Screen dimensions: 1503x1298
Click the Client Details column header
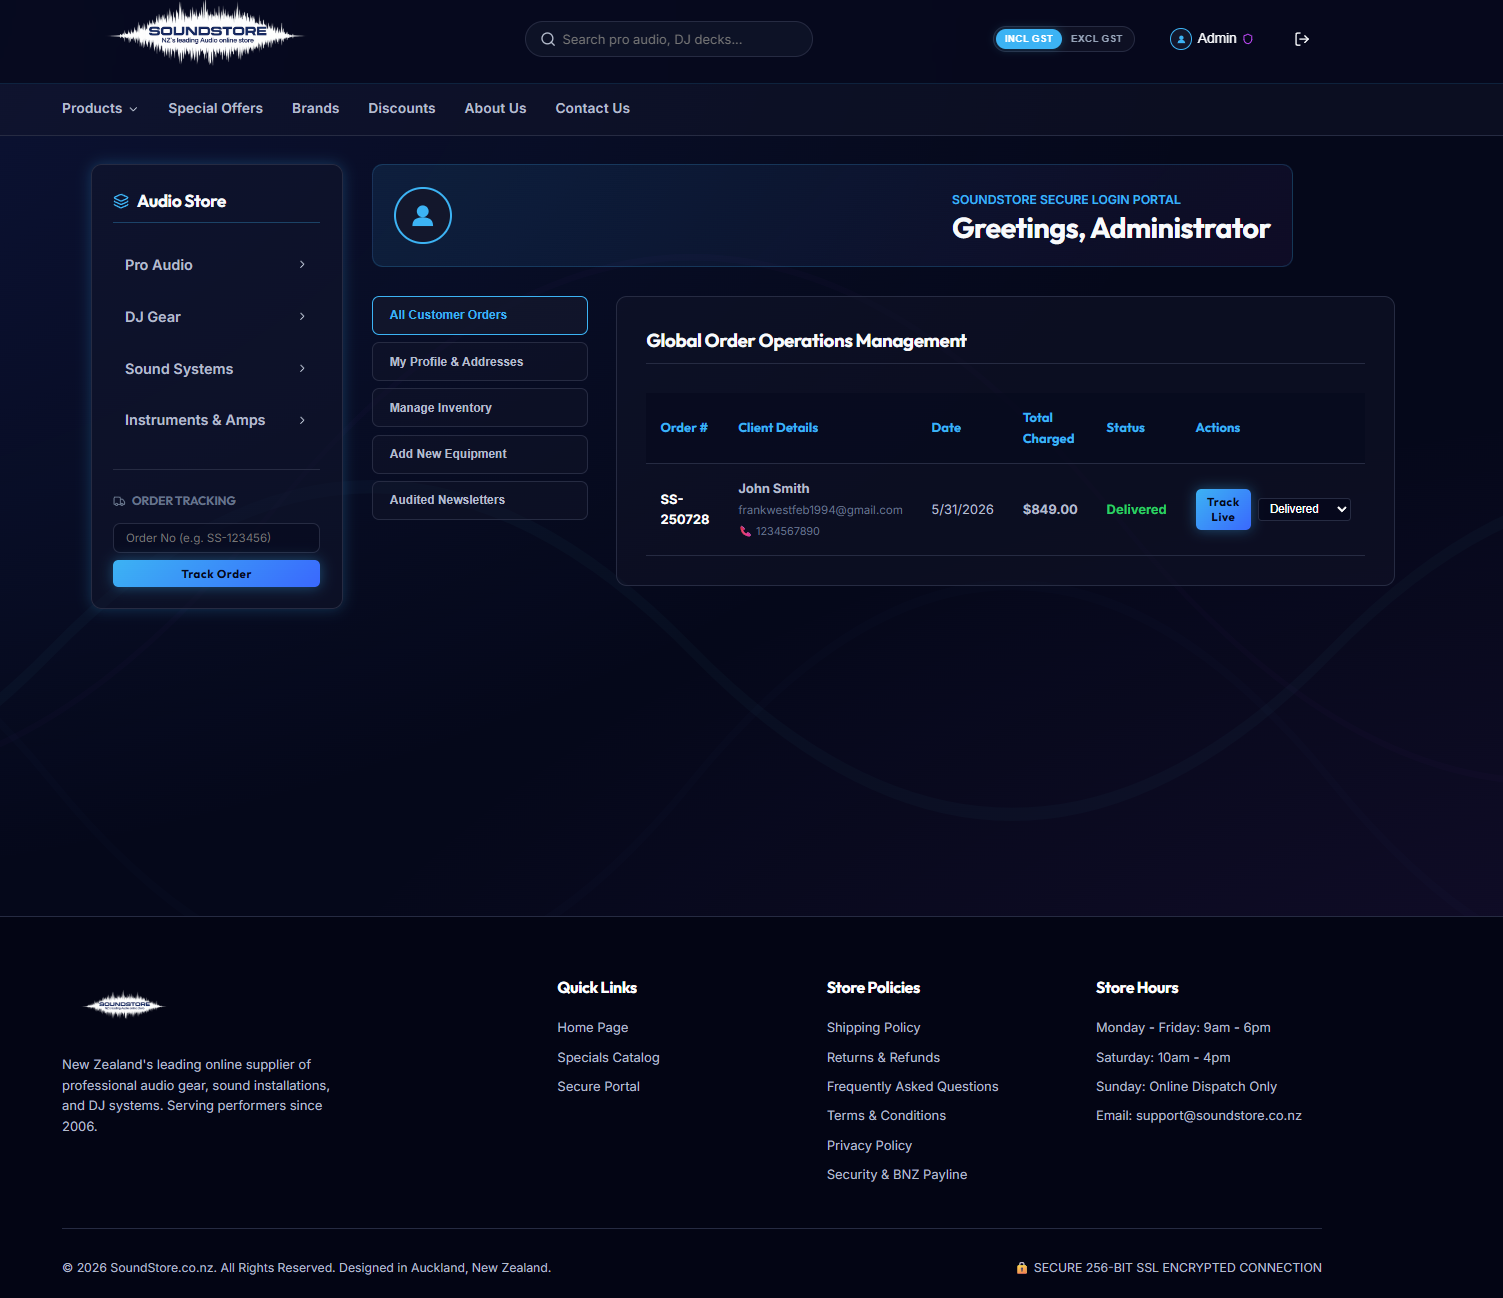click(x=778, y=428)
